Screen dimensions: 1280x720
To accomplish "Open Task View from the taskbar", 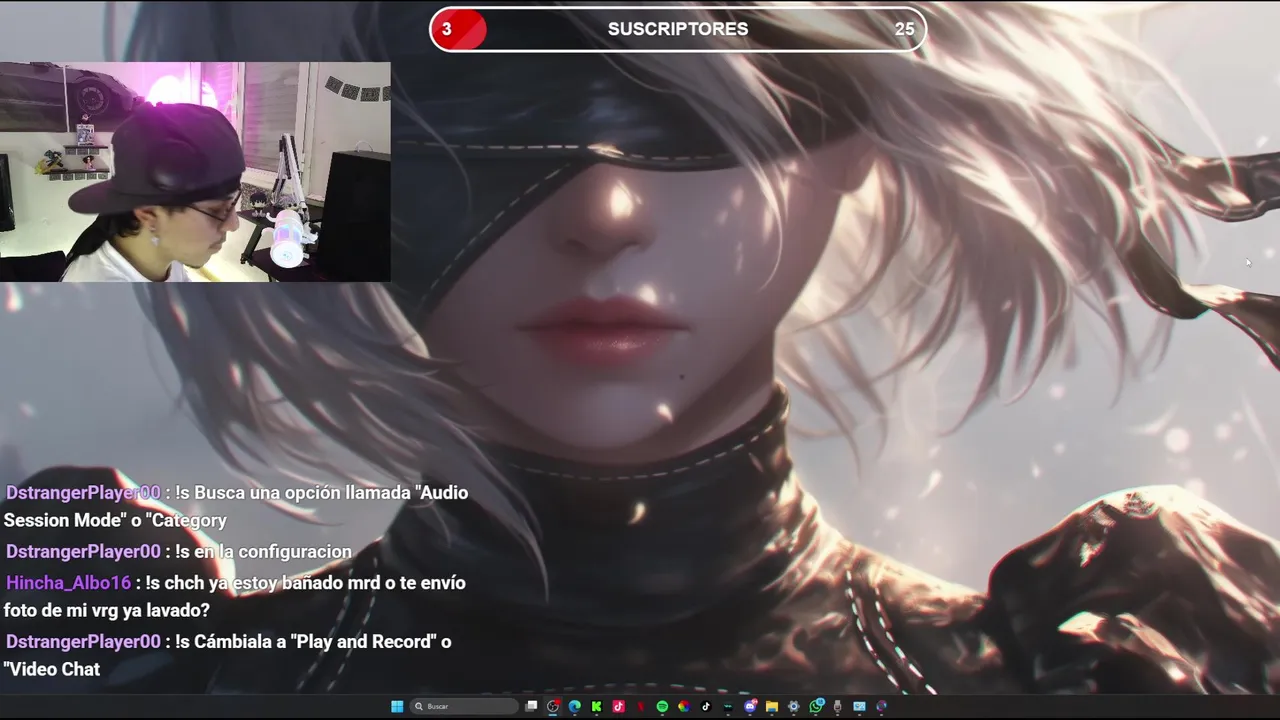I will (531, 706).
